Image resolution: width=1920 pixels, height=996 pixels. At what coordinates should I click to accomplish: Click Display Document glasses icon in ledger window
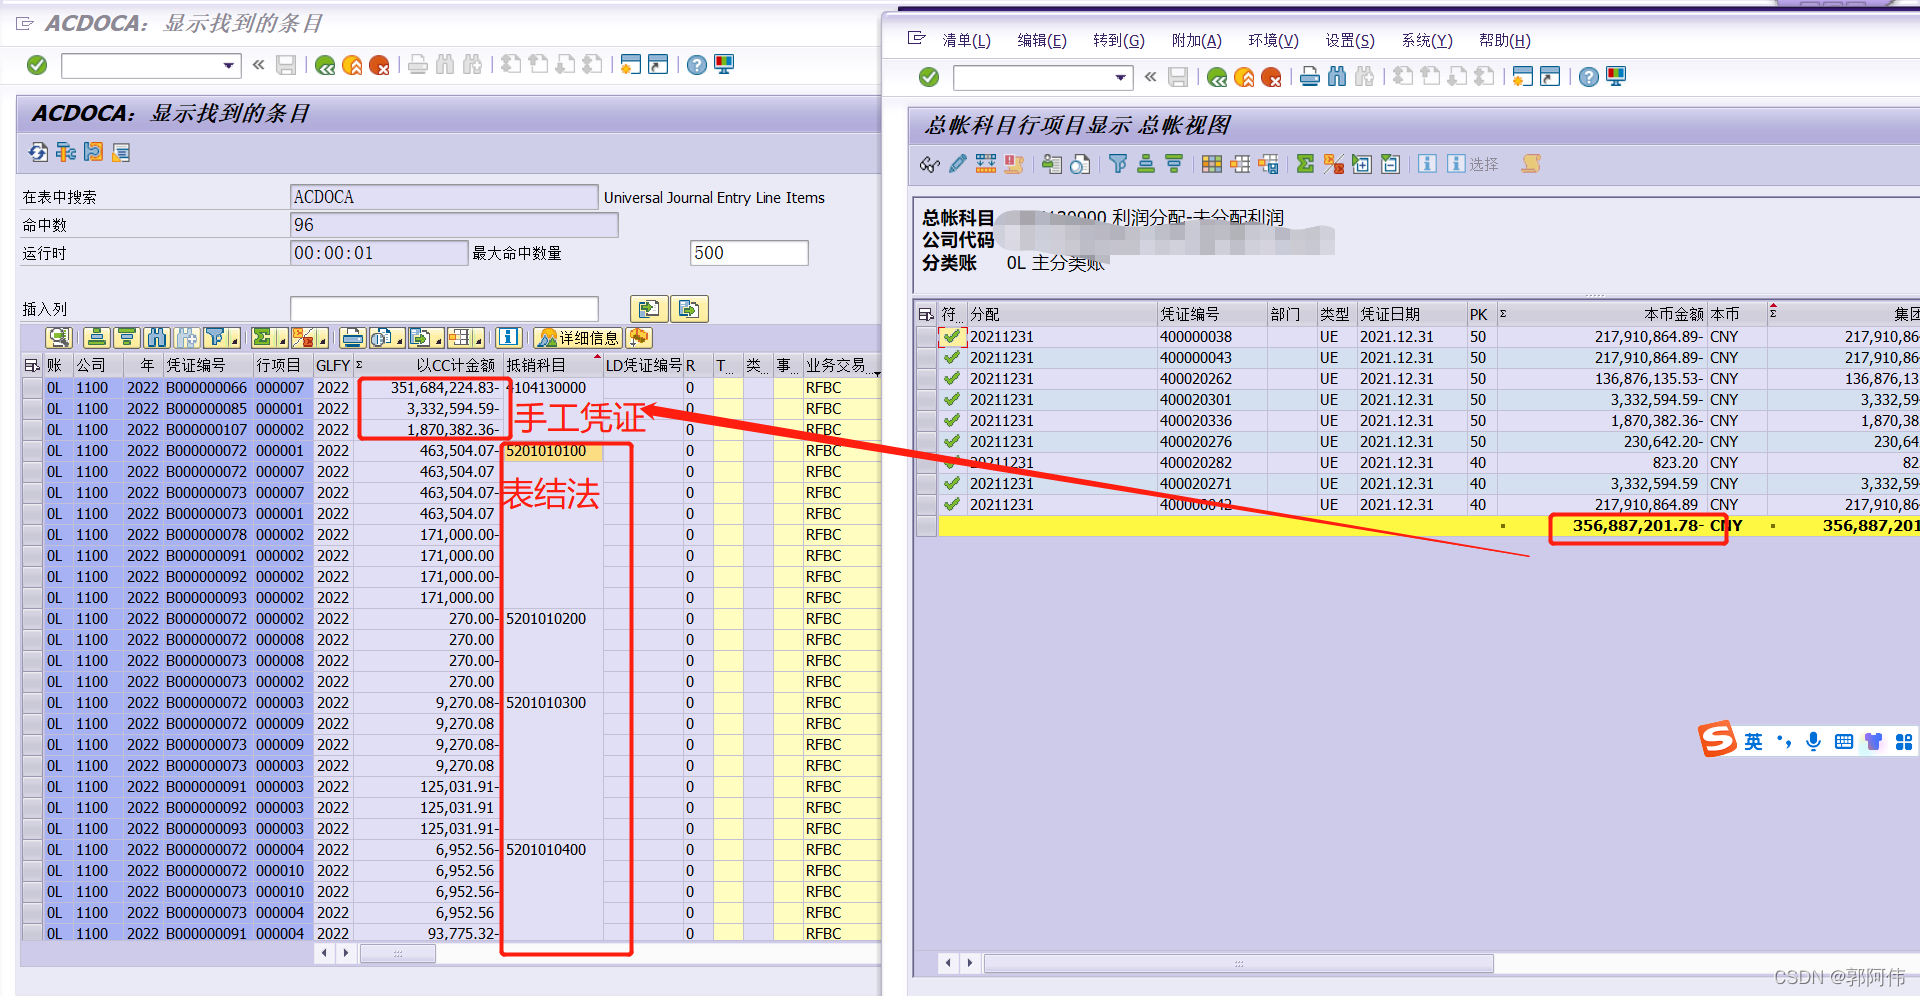click(x=930, y=164)
